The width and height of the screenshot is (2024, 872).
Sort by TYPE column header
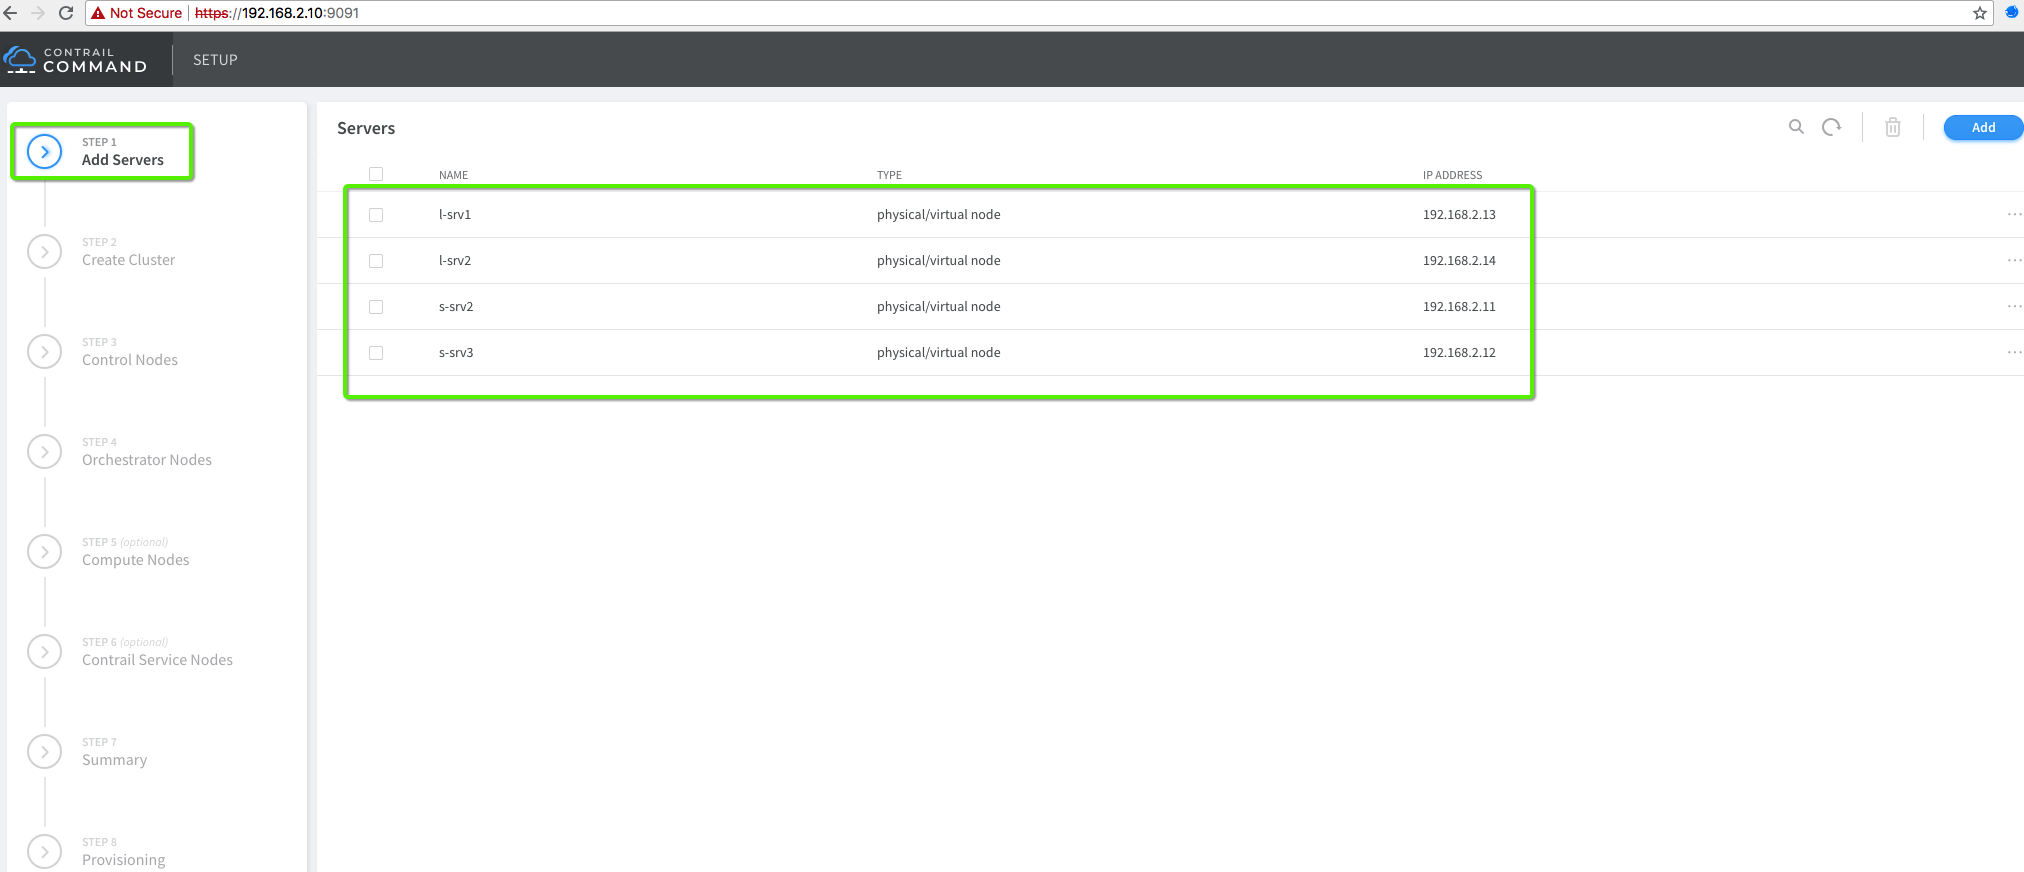click(889, 175)
